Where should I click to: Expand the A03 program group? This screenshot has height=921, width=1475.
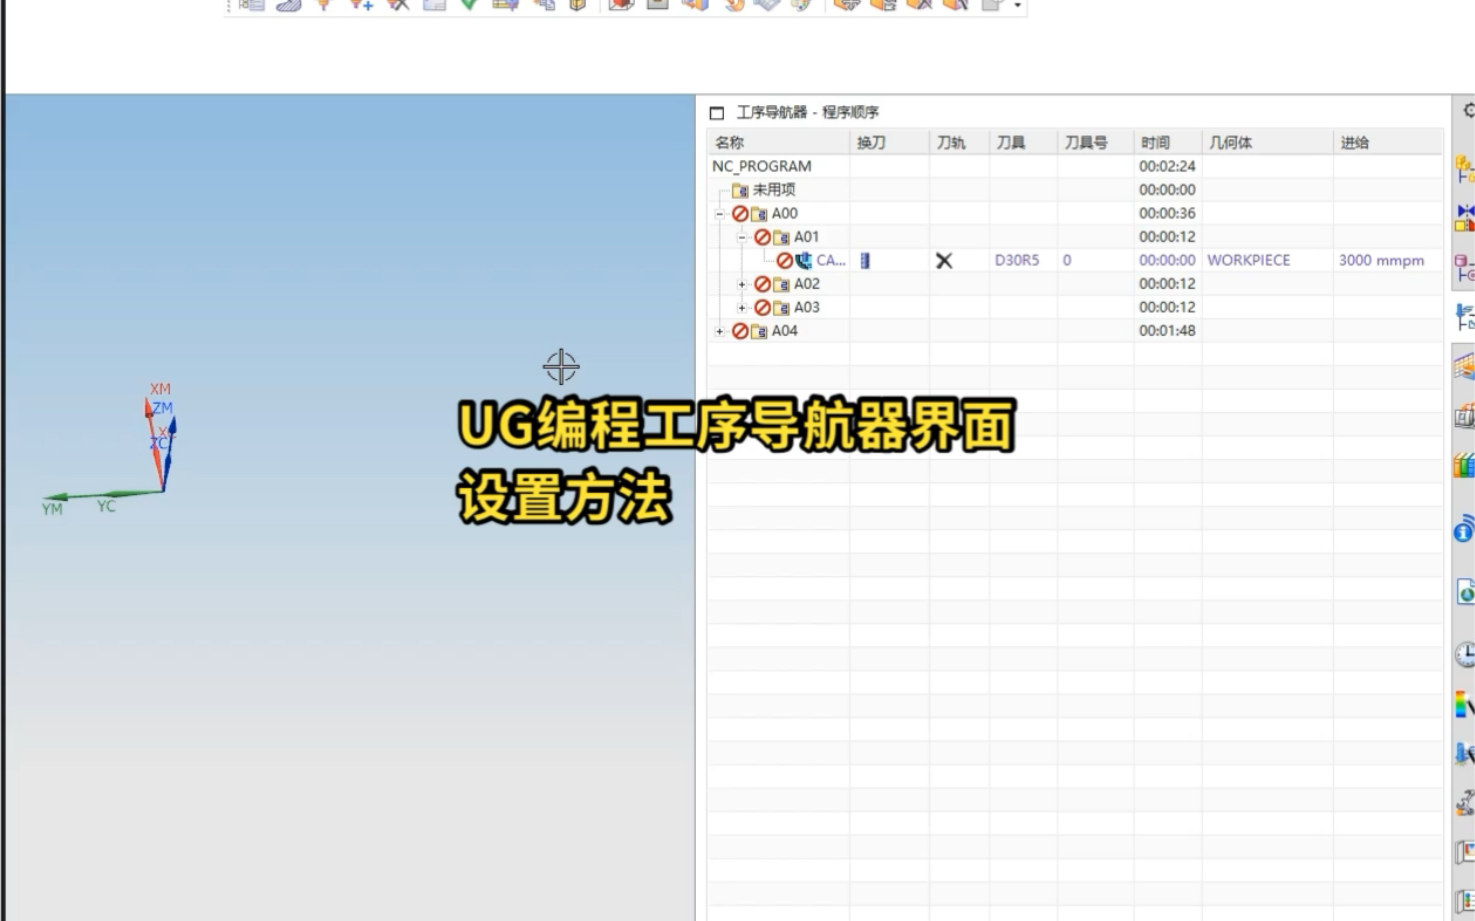[x=742, y=308]
